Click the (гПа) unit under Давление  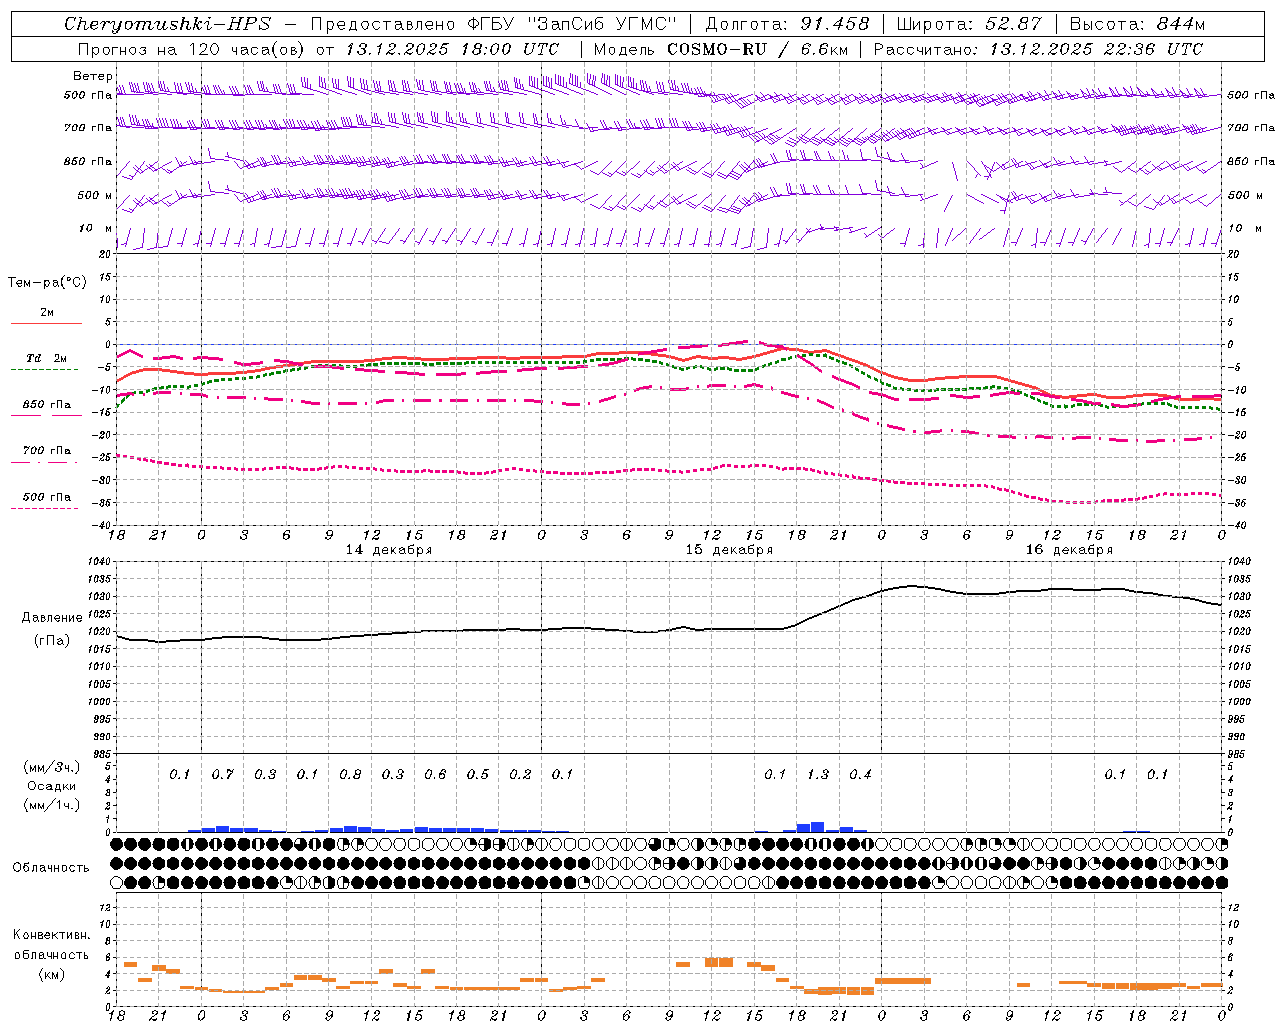click(52, 640)
